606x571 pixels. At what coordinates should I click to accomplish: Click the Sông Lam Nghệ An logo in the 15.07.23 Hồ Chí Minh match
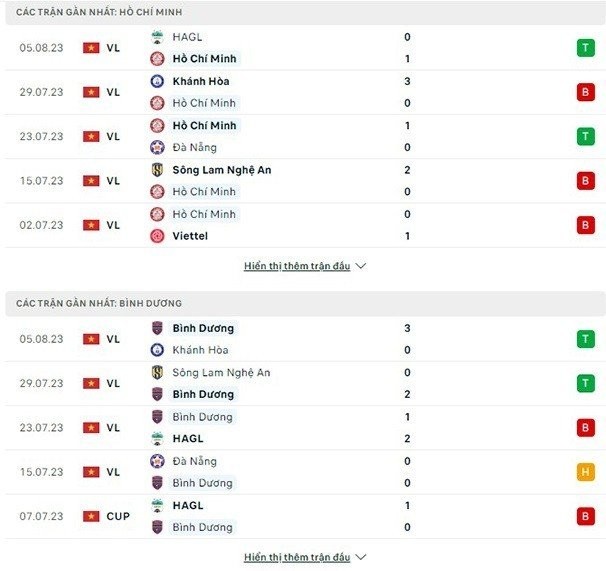pos(157,170)
